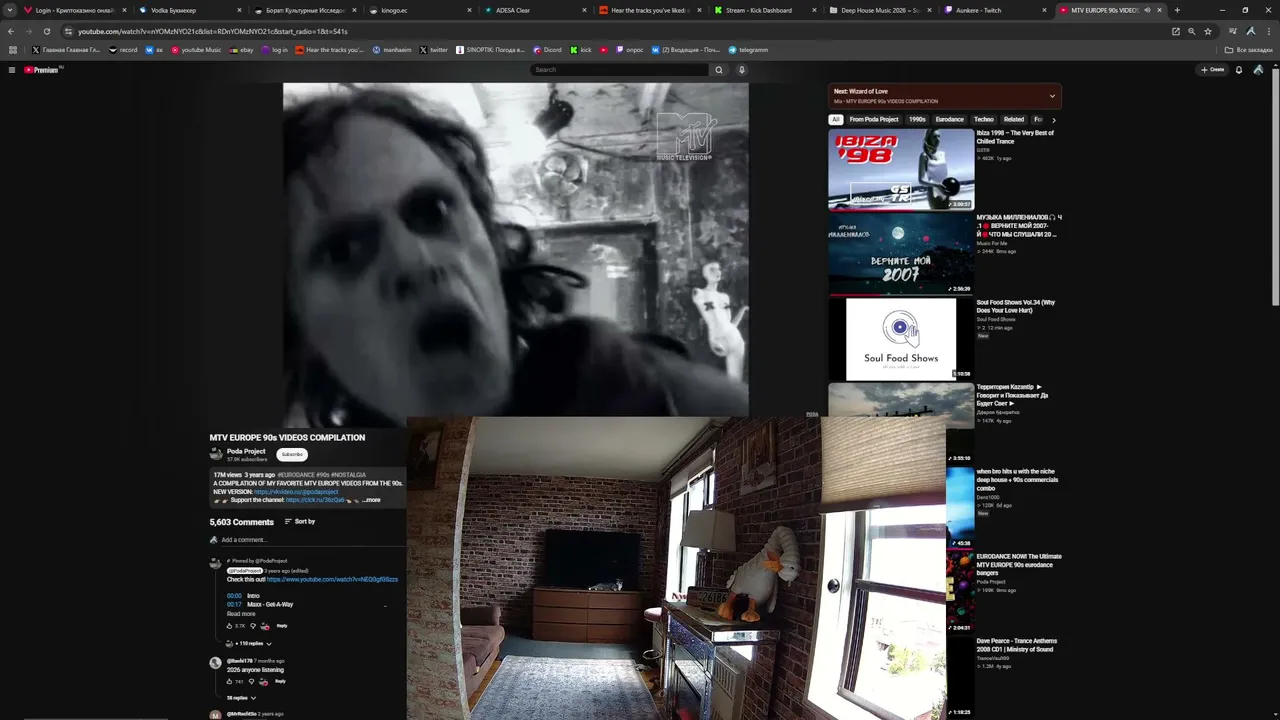This screenshot has width=1280, height=720.
Task: Click the browser address bar URL
Action: coord(213,31)
